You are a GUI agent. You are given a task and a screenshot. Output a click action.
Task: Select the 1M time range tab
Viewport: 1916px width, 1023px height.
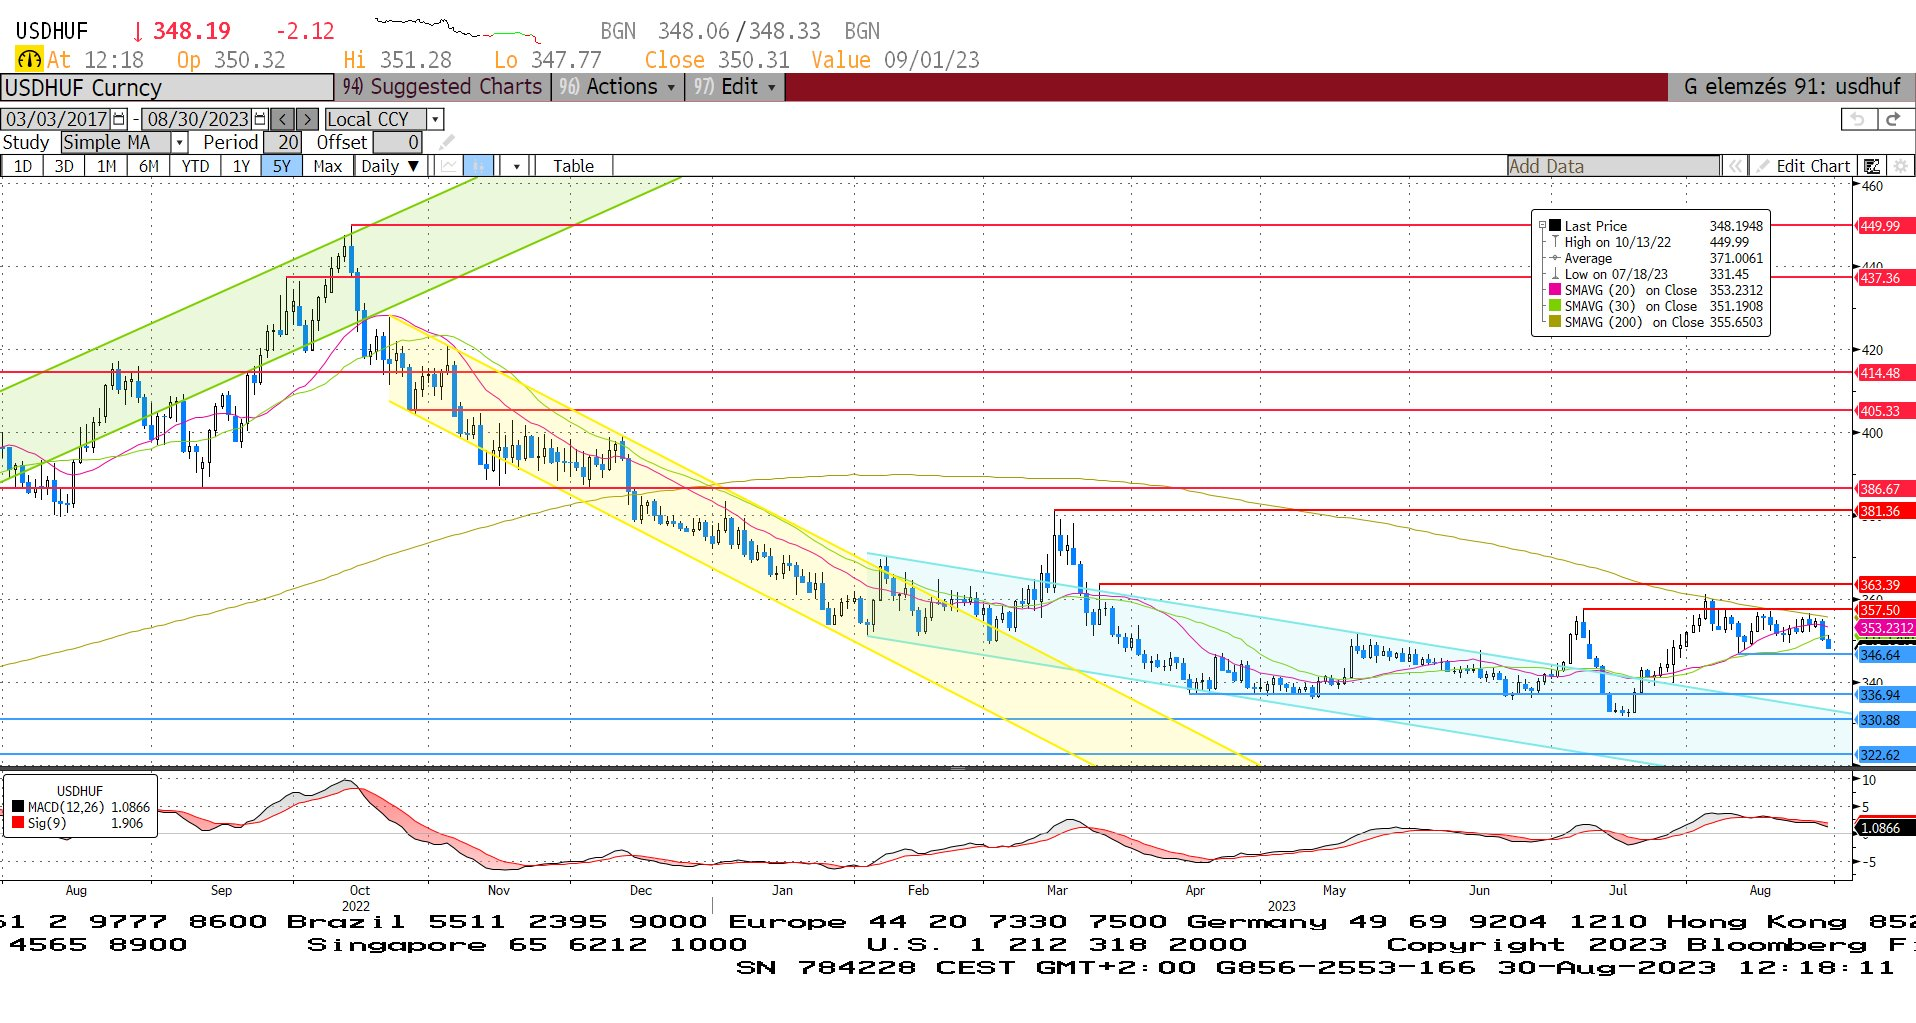coord(106,166)
